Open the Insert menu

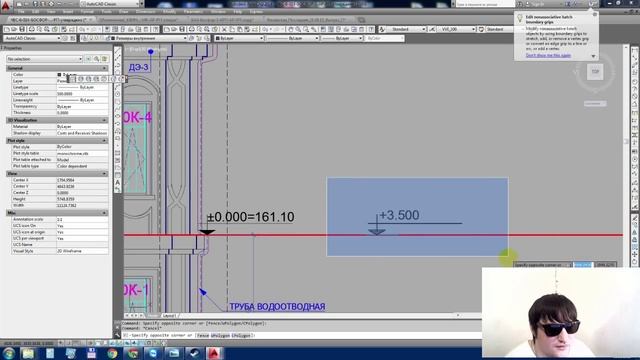tap(68, 12)
